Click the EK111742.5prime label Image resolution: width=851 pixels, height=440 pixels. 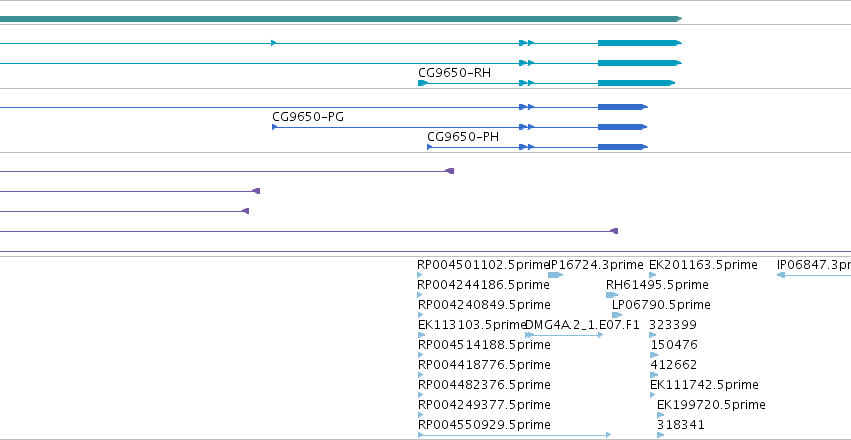[x=704, y=385]
